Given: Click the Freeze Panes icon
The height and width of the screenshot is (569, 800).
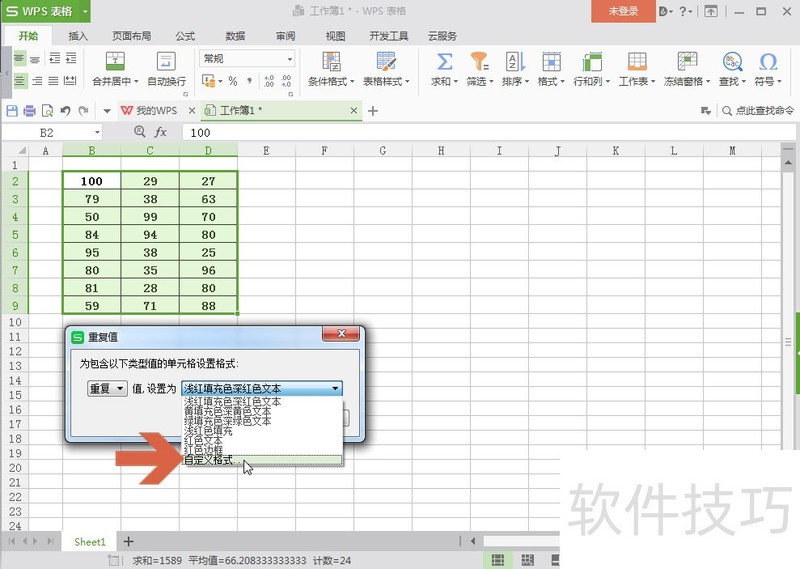Looking at the screenshot, I should [x=687, y=62].
